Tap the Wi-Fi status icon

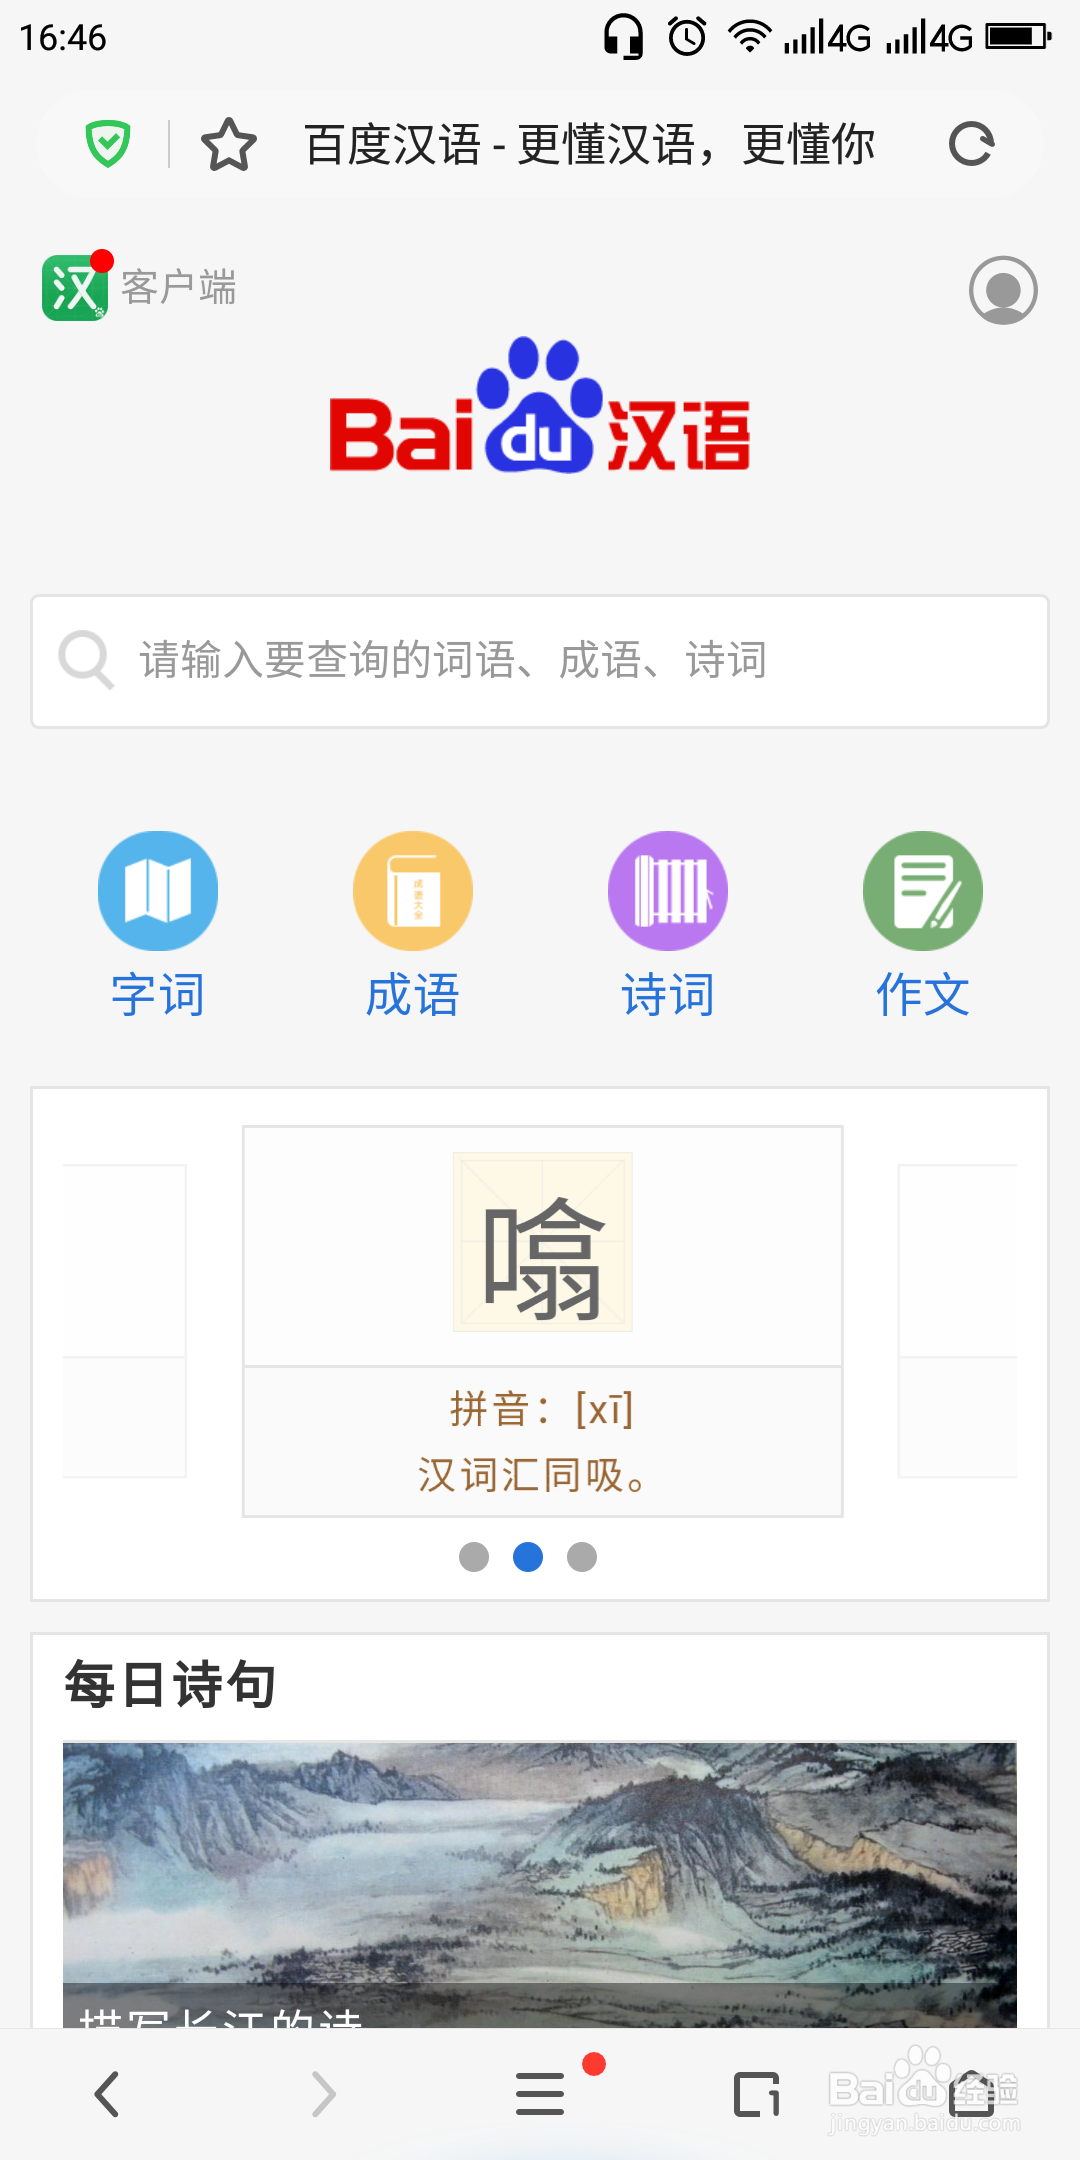[x=750, y=37]
